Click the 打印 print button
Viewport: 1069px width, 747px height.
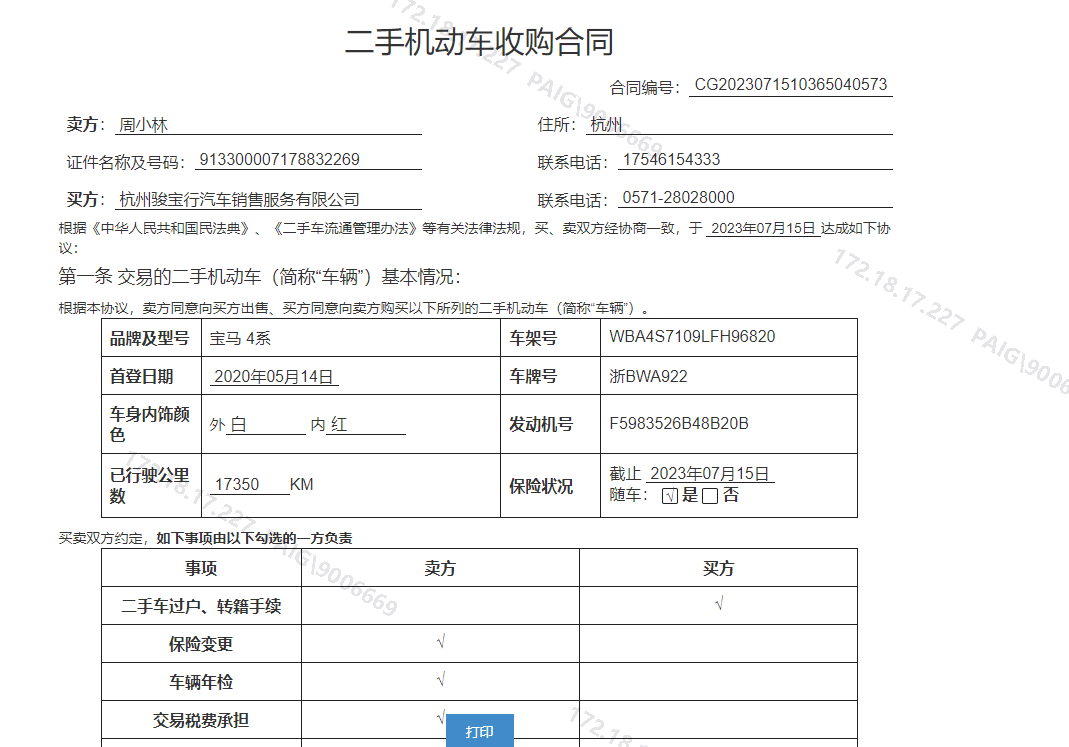(479, 731)
